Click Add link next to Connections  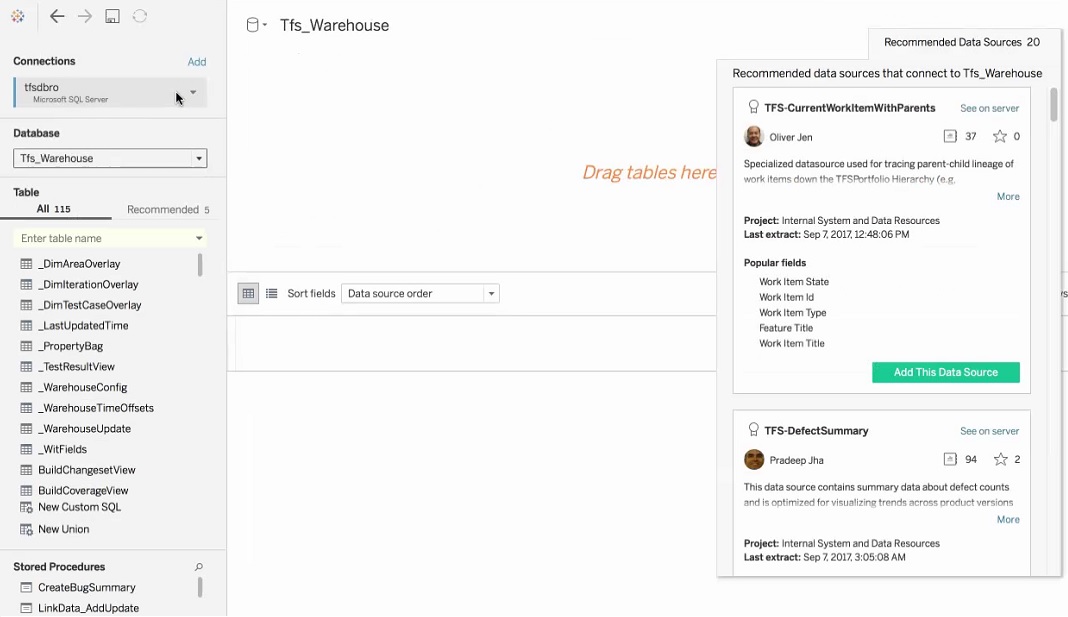click(197, 62)
